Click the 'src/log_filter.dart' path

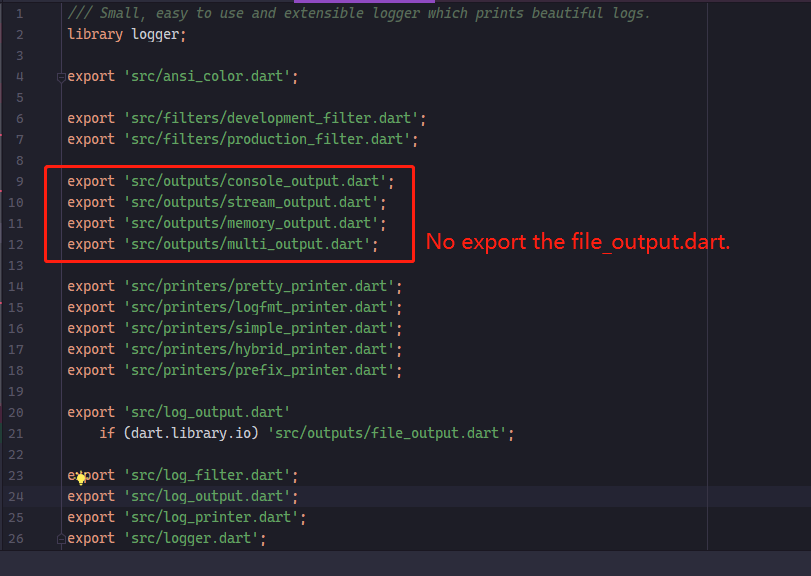207,476
